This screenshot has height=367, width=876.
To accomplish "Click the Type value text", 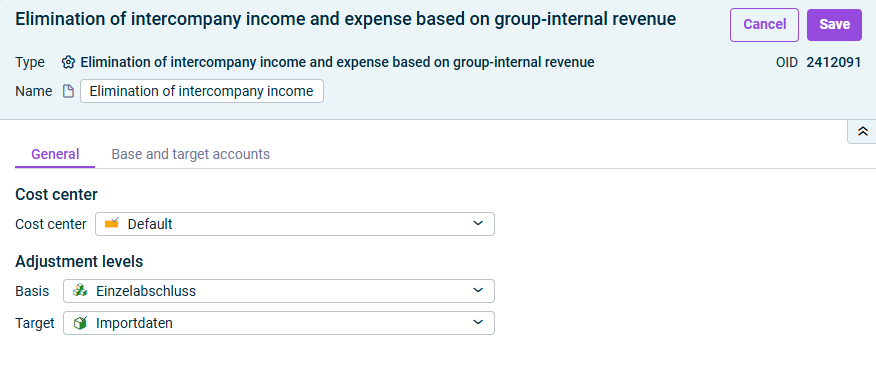I will pyautogui.click(x=337, y=63).
